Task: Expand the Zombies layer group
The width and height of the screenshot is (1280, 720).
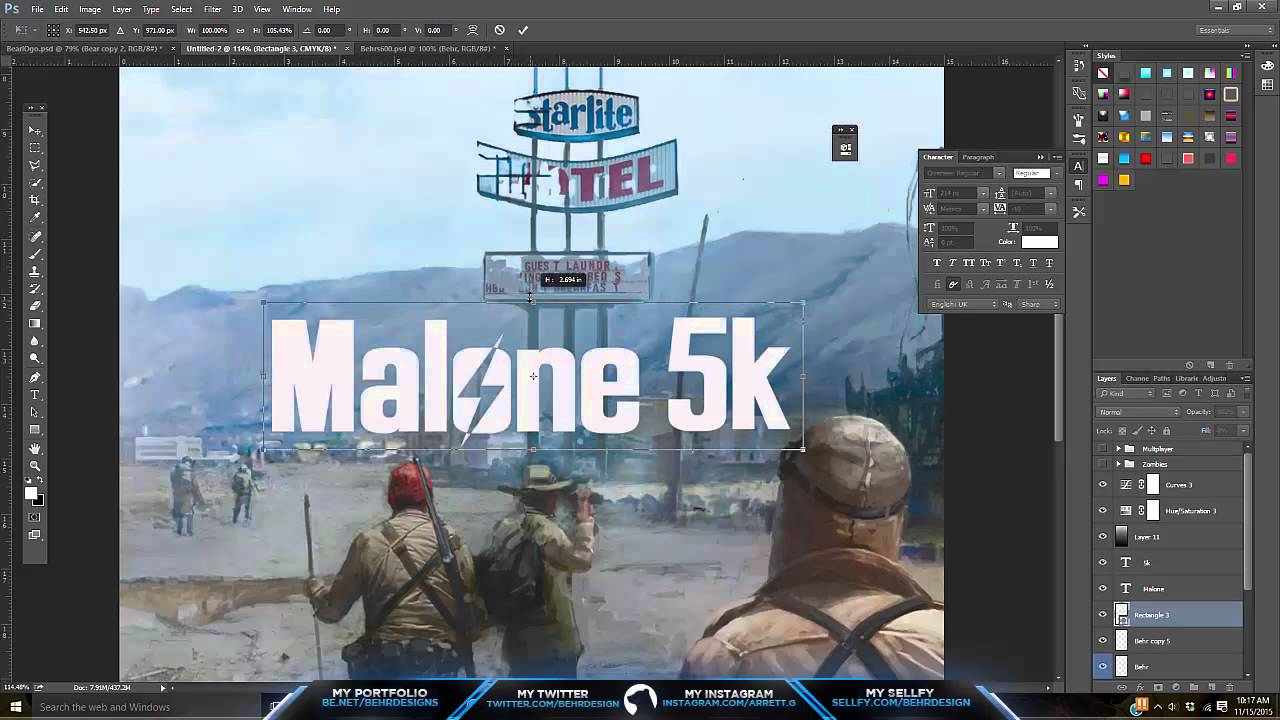Action: 1119,464
